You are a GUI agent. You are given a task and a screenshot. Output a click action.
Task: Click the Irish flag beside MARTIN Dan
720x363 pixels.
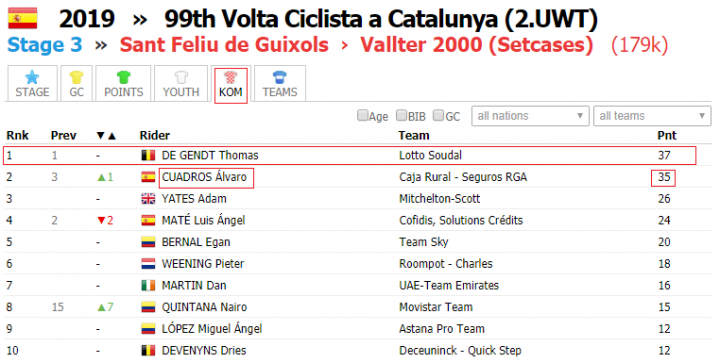(x=148, y=285)
